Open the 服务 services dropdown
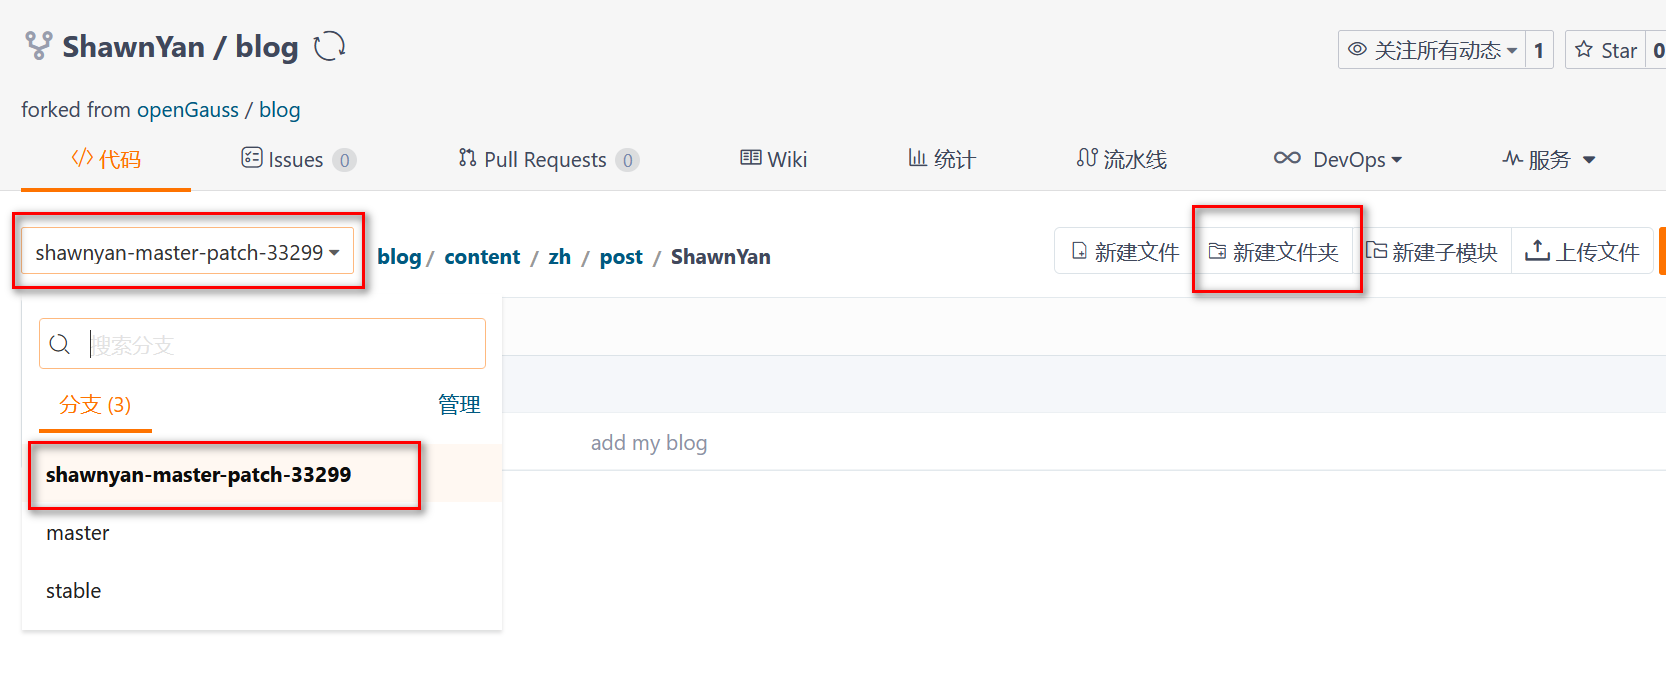 pos(1549,160)
